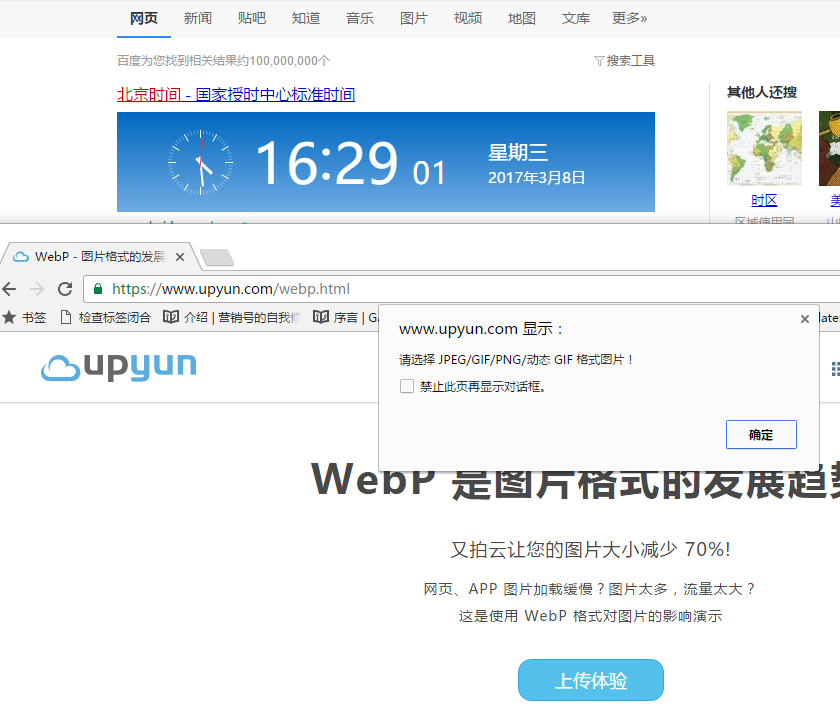Open the 北京时间 - 国家授时中心标准时间 link
The image size is (840, 714).
point(236,95)
